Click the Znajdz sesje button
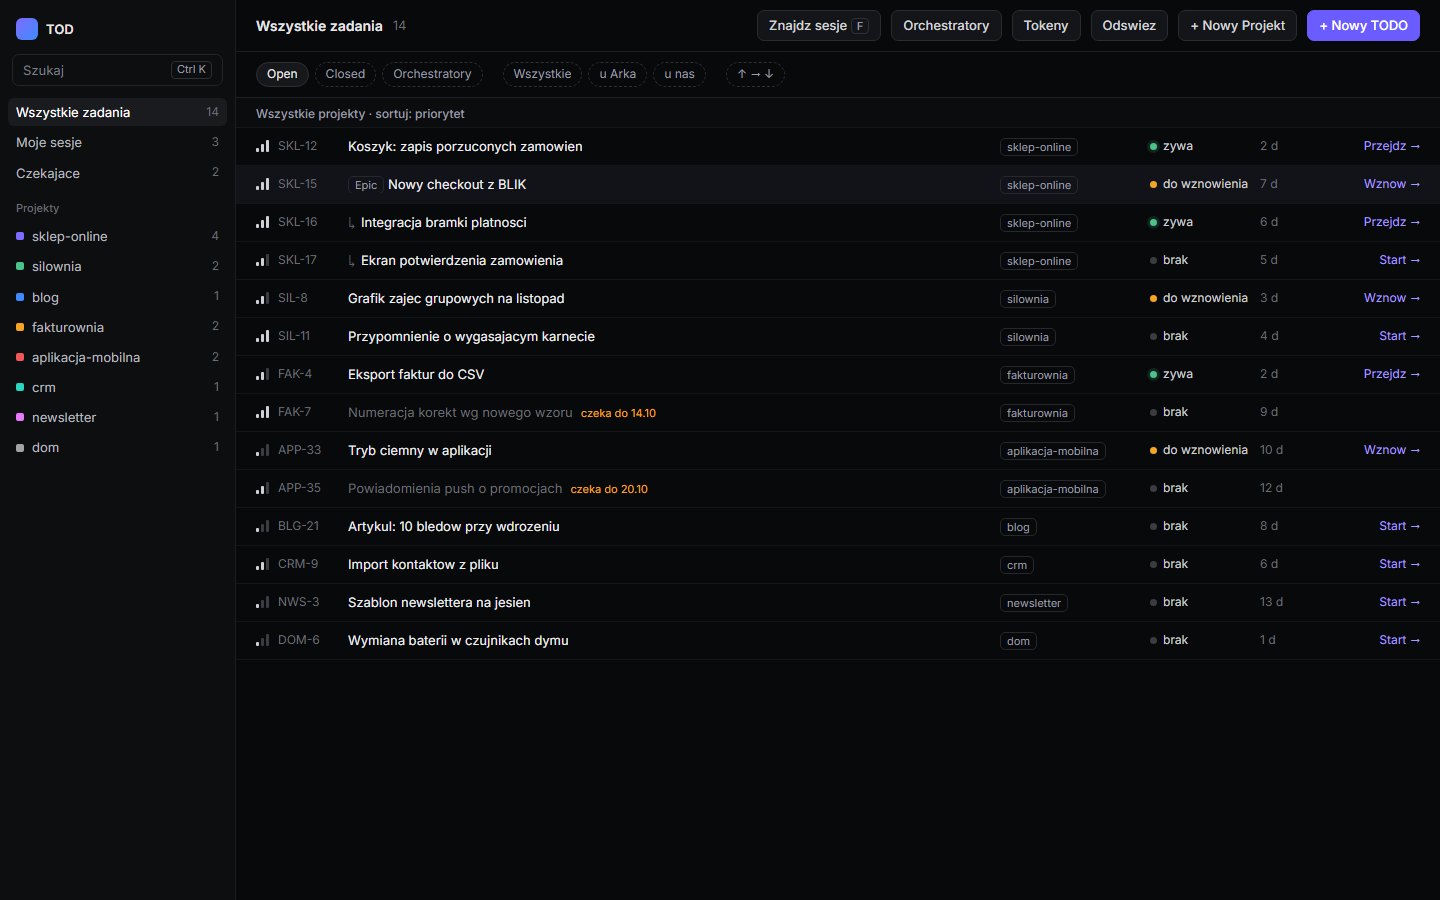The width and height of the screenshot is (1440, 900). coord(818,26)
